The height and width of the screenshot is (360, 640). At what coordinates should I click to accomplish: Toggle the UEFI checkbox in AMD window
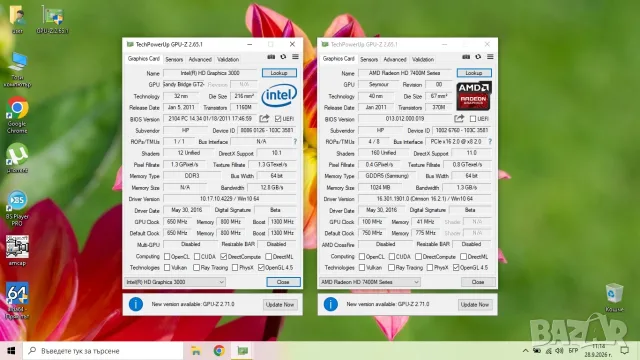point(473,119)
